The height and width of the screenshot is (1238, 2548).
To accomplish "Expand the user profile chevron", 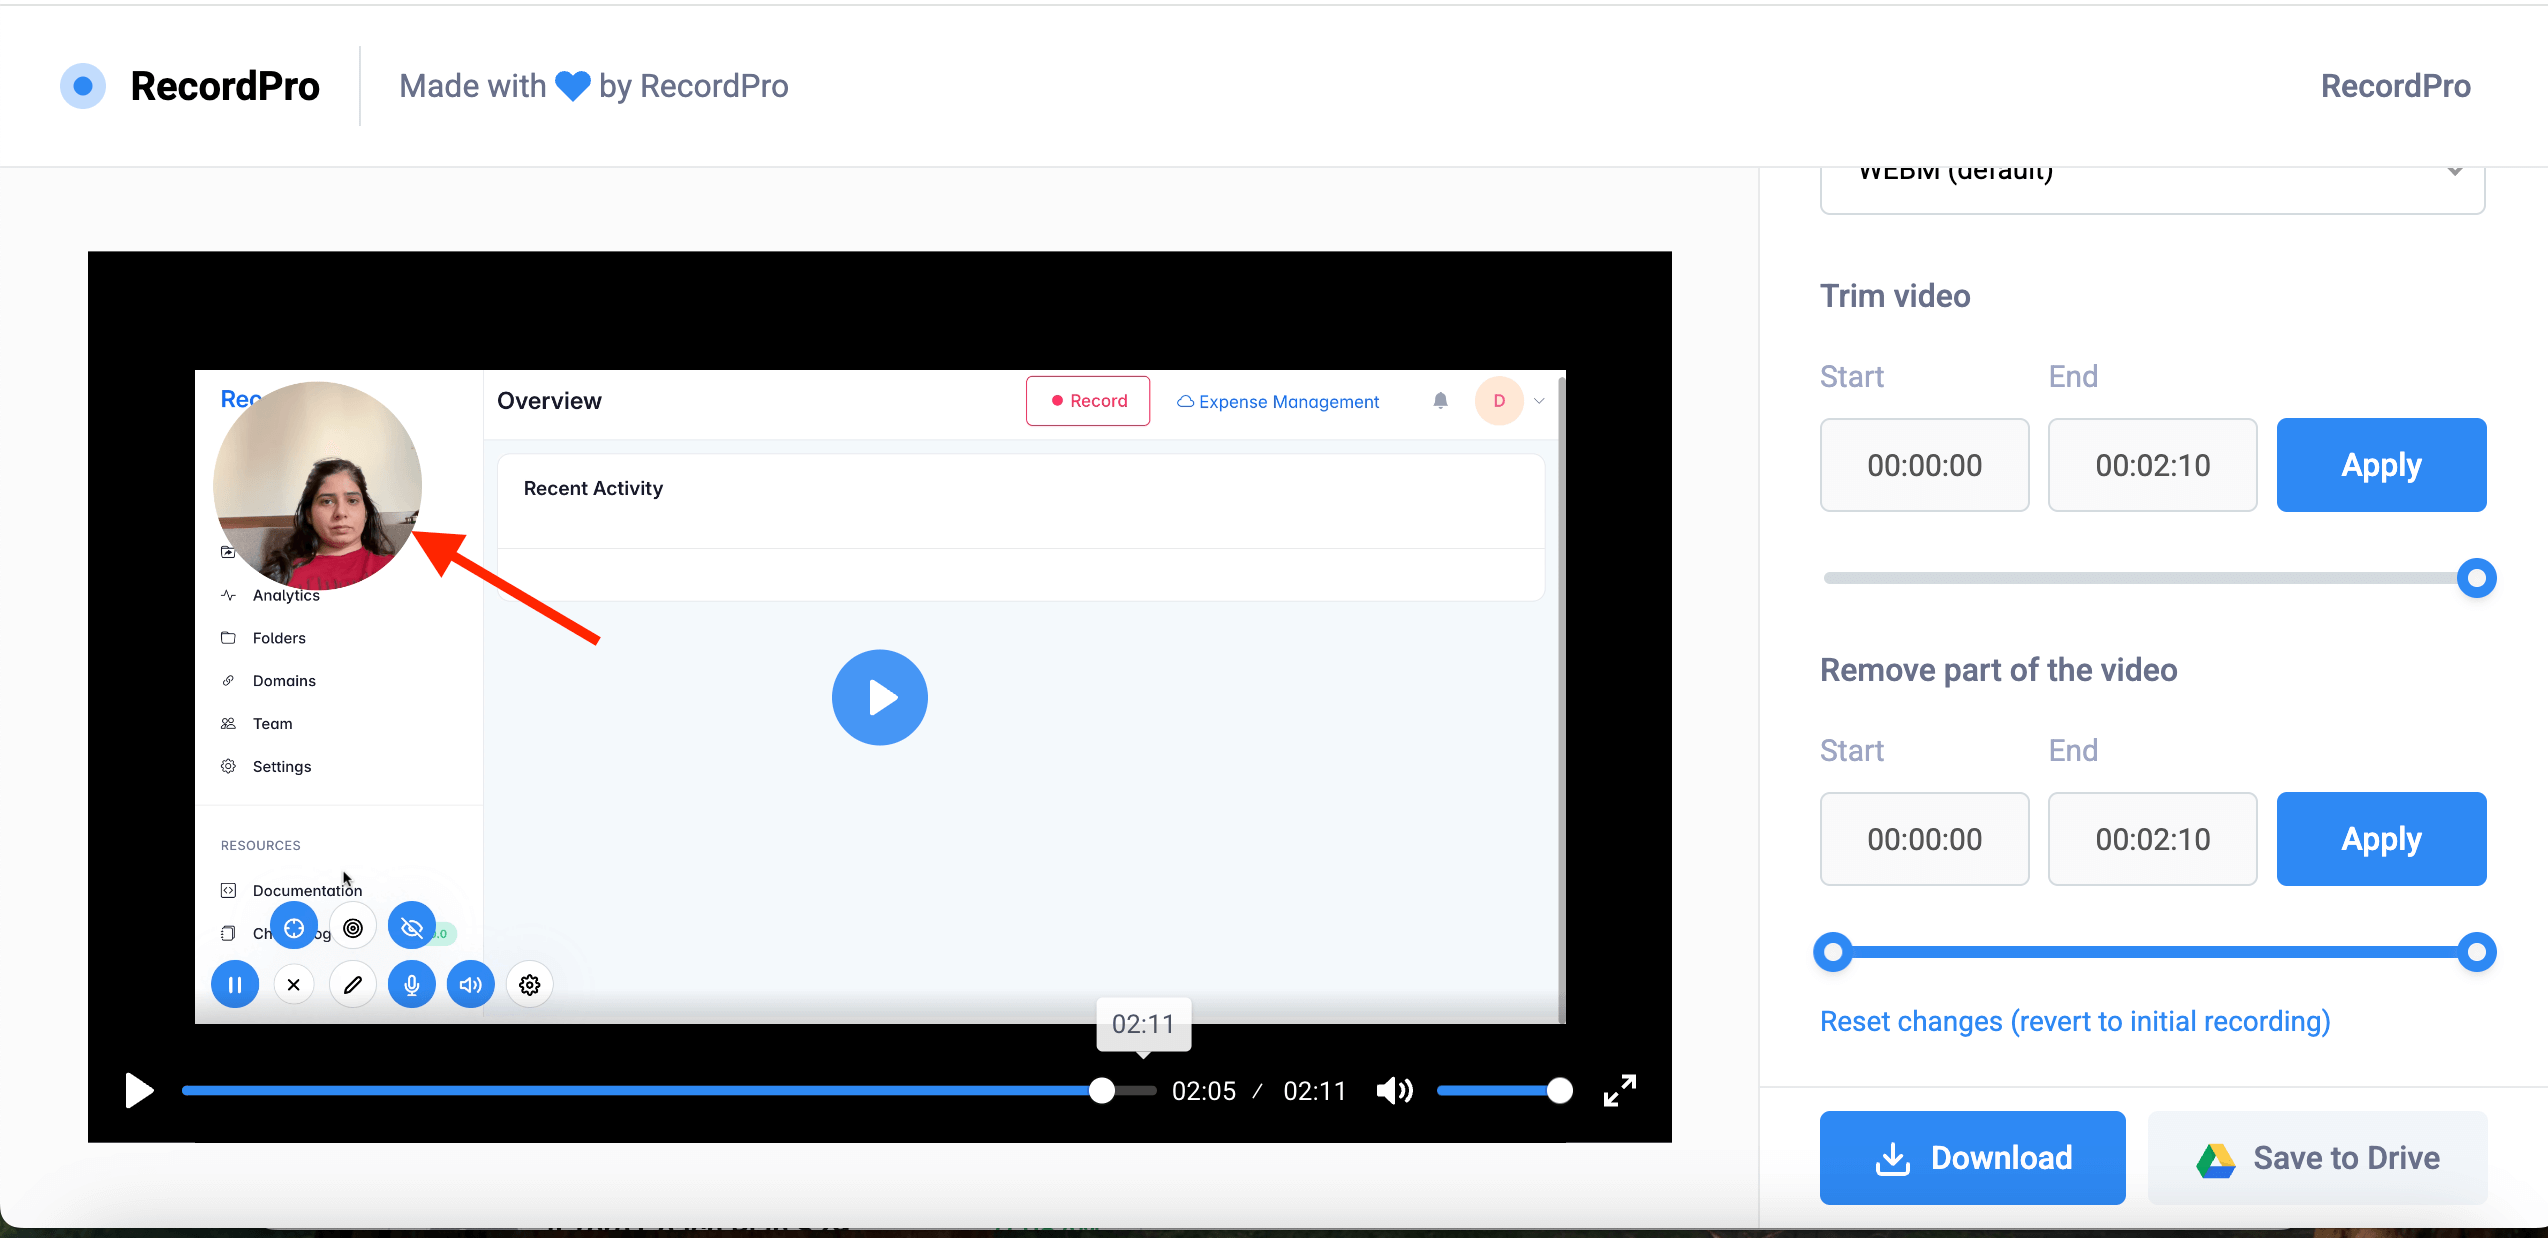I will coord(1539,401).
